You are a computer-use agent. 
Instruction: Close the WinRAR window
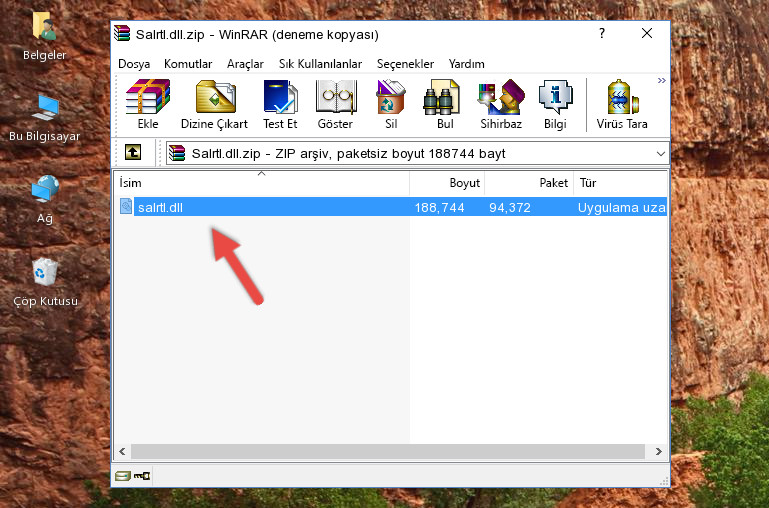pyautogui.click(x=647, y=33)
